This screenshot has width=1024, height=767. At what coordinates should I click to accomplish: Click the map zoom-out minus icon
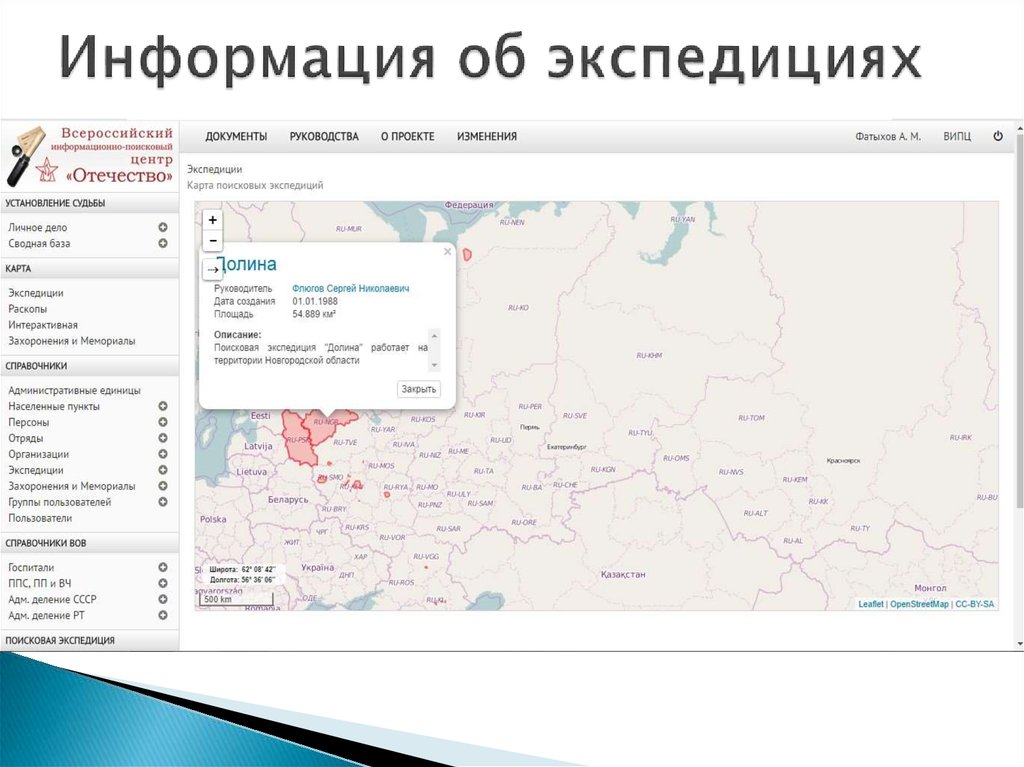tap(212, 240)
